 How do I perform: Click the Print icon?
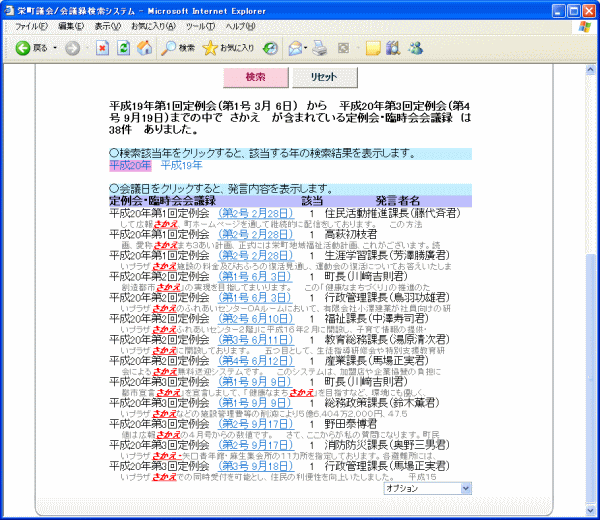coord(319,48)
